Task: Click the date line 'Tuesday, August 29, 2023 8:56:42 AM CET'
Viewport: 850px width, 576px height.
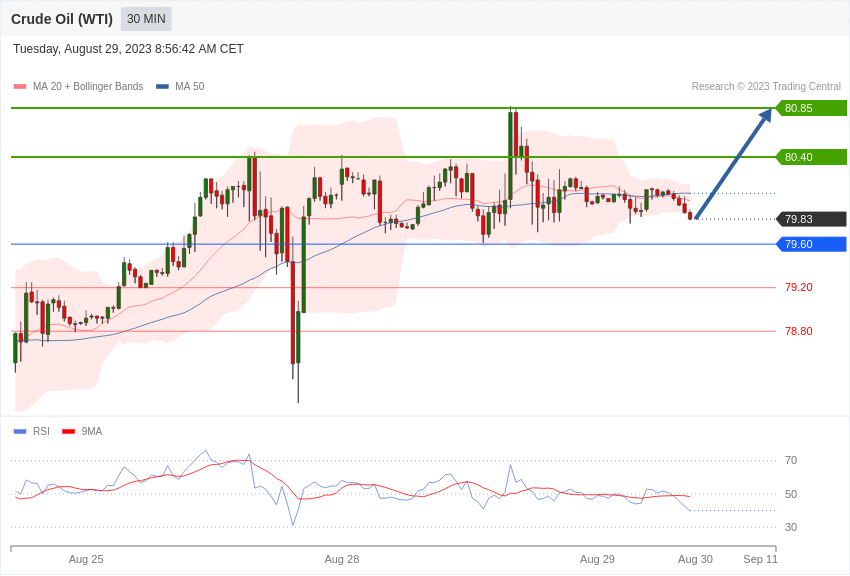Action: pyautogui.click(x=128, y=49)
